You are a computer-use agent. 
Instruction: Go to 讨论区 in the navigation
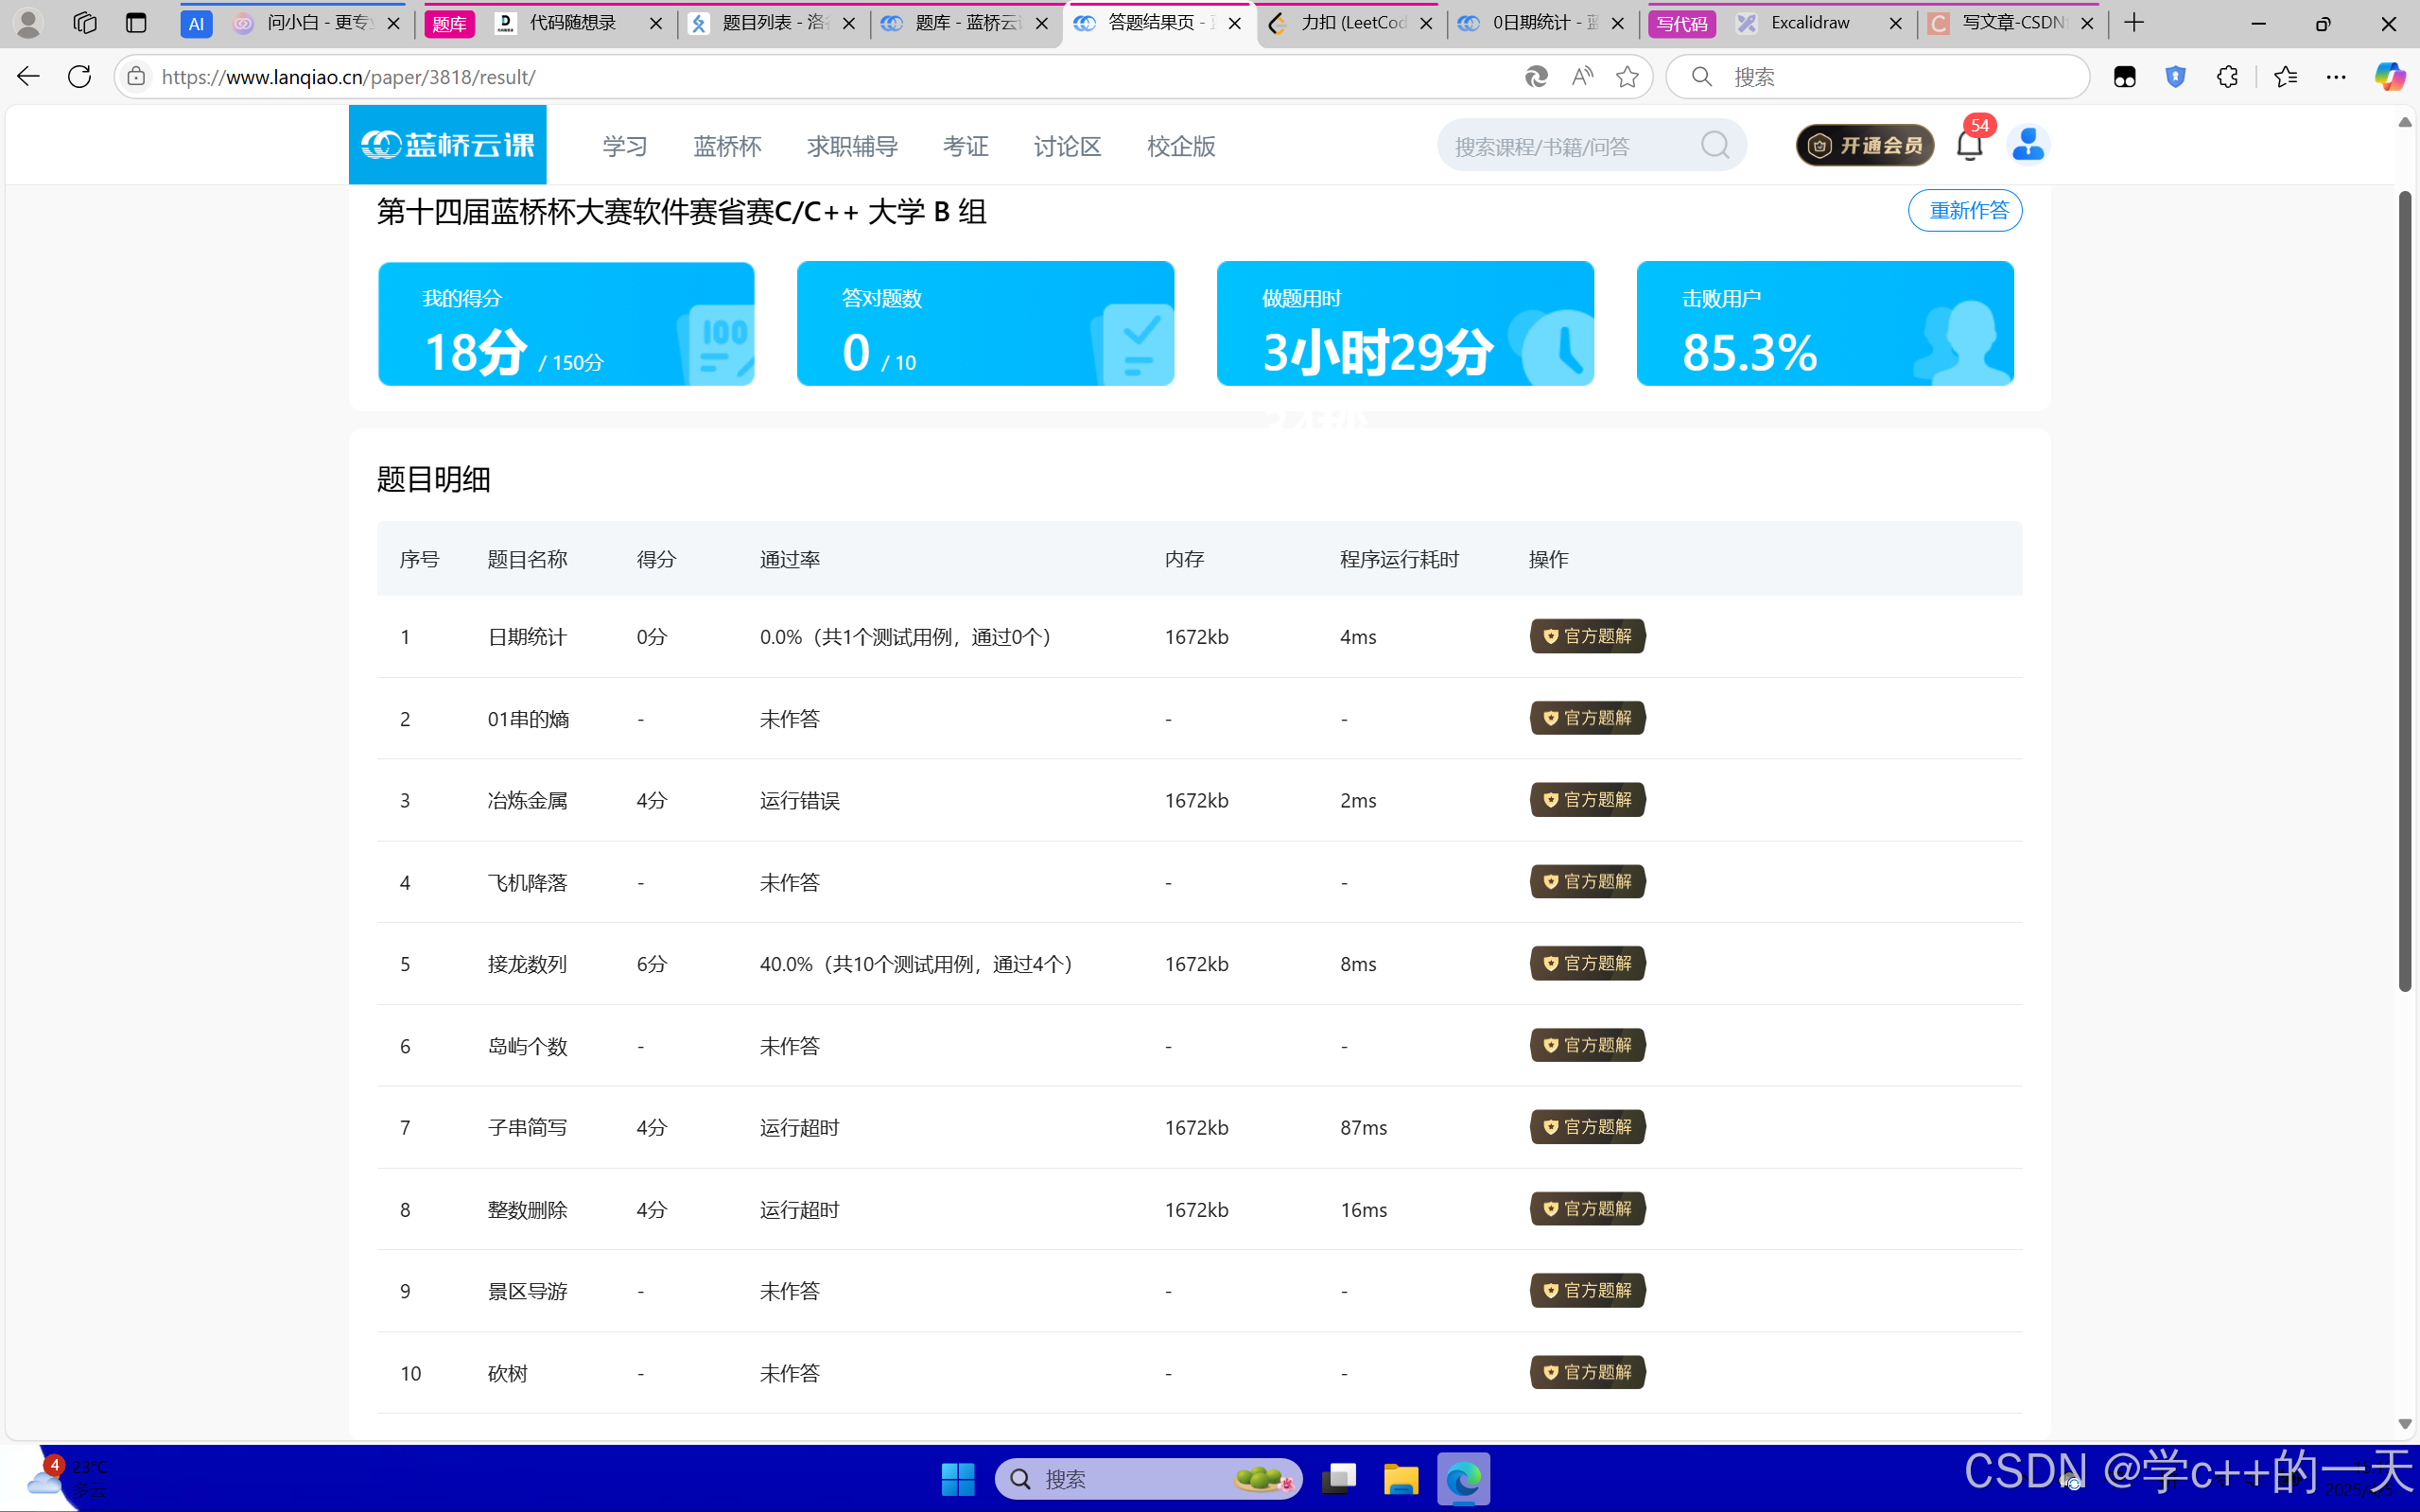pyautogui.click(x=1067, y=147)
